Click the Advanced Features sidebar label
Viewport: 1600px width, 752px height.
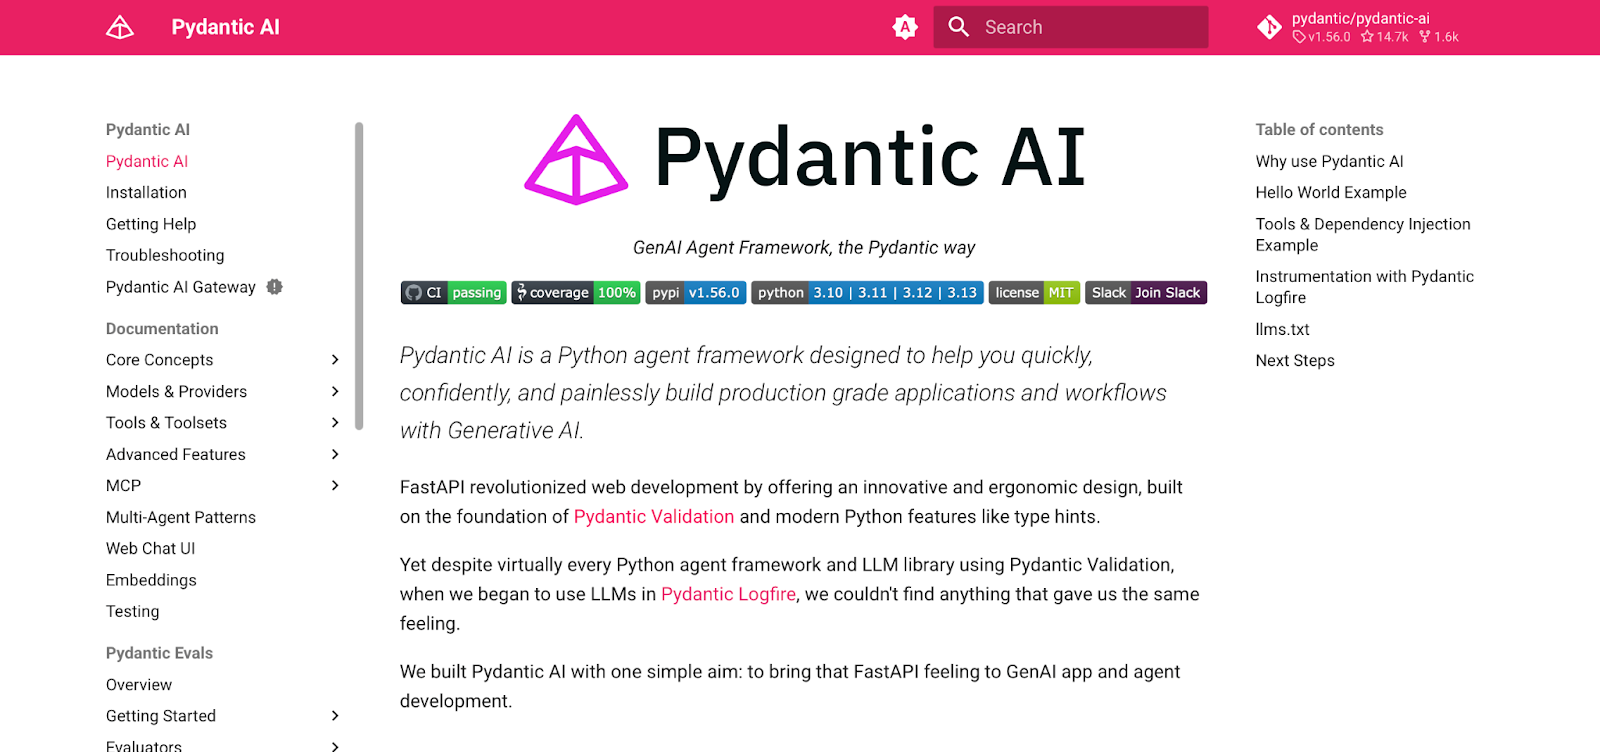pyautogui.click(x=176, y=454)
